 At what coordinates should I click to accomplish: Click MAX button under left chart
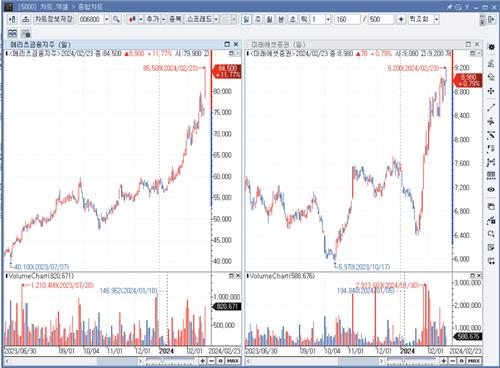click(x=233, y=361)
